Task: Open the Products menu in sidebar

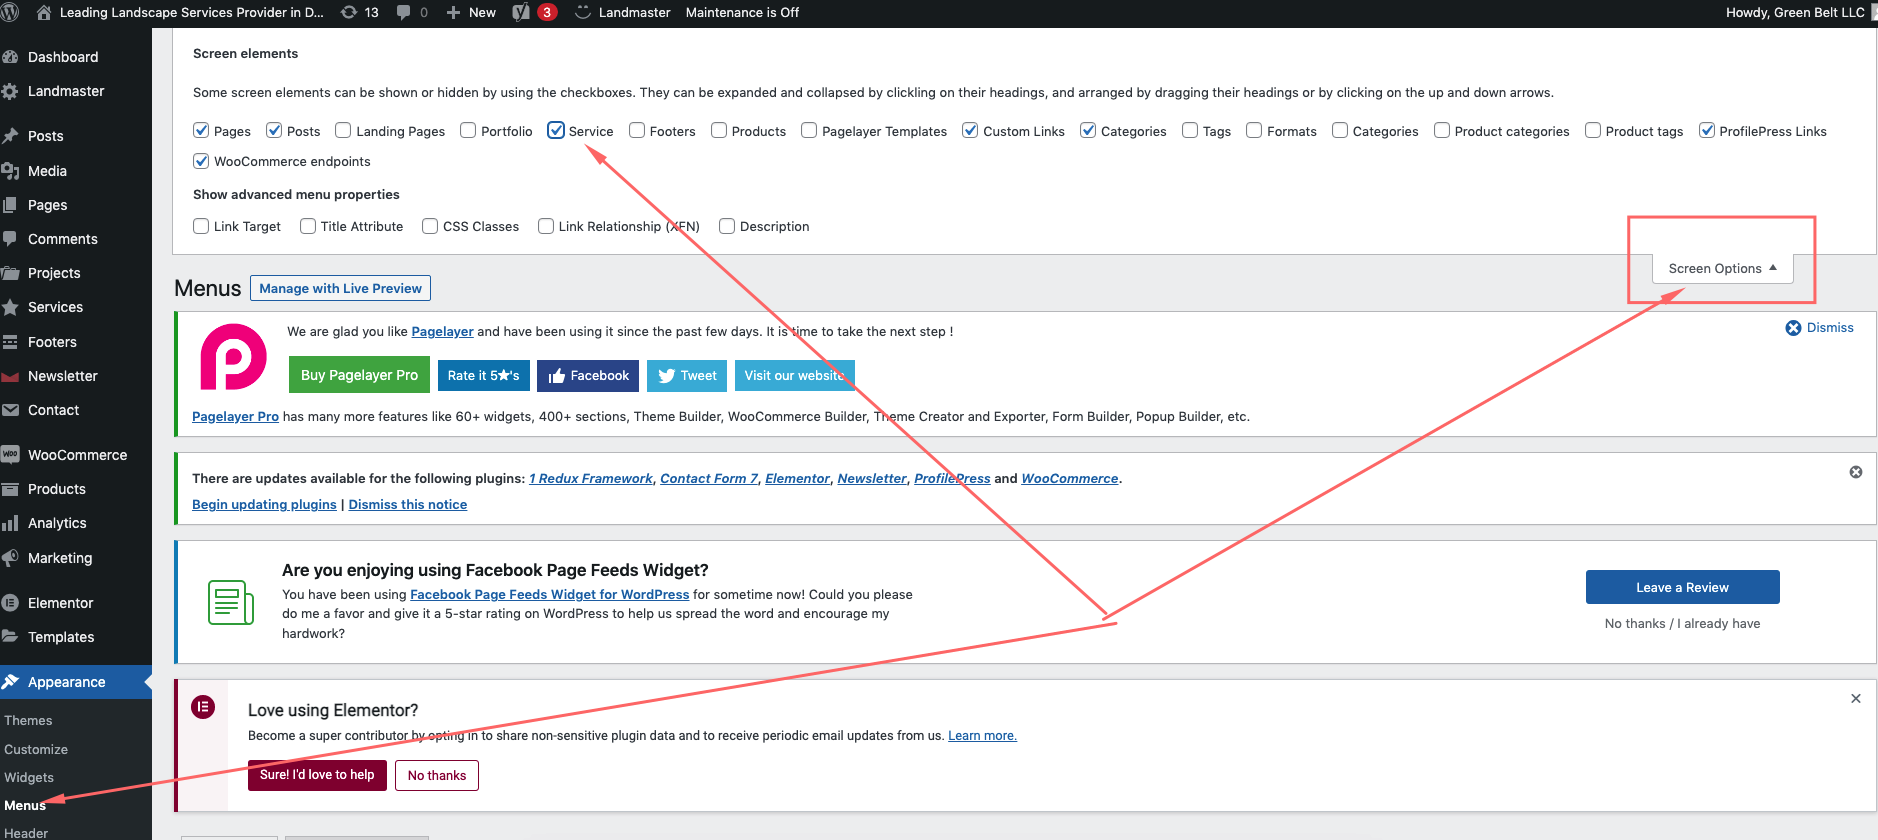Action: [x=57, y=489]
